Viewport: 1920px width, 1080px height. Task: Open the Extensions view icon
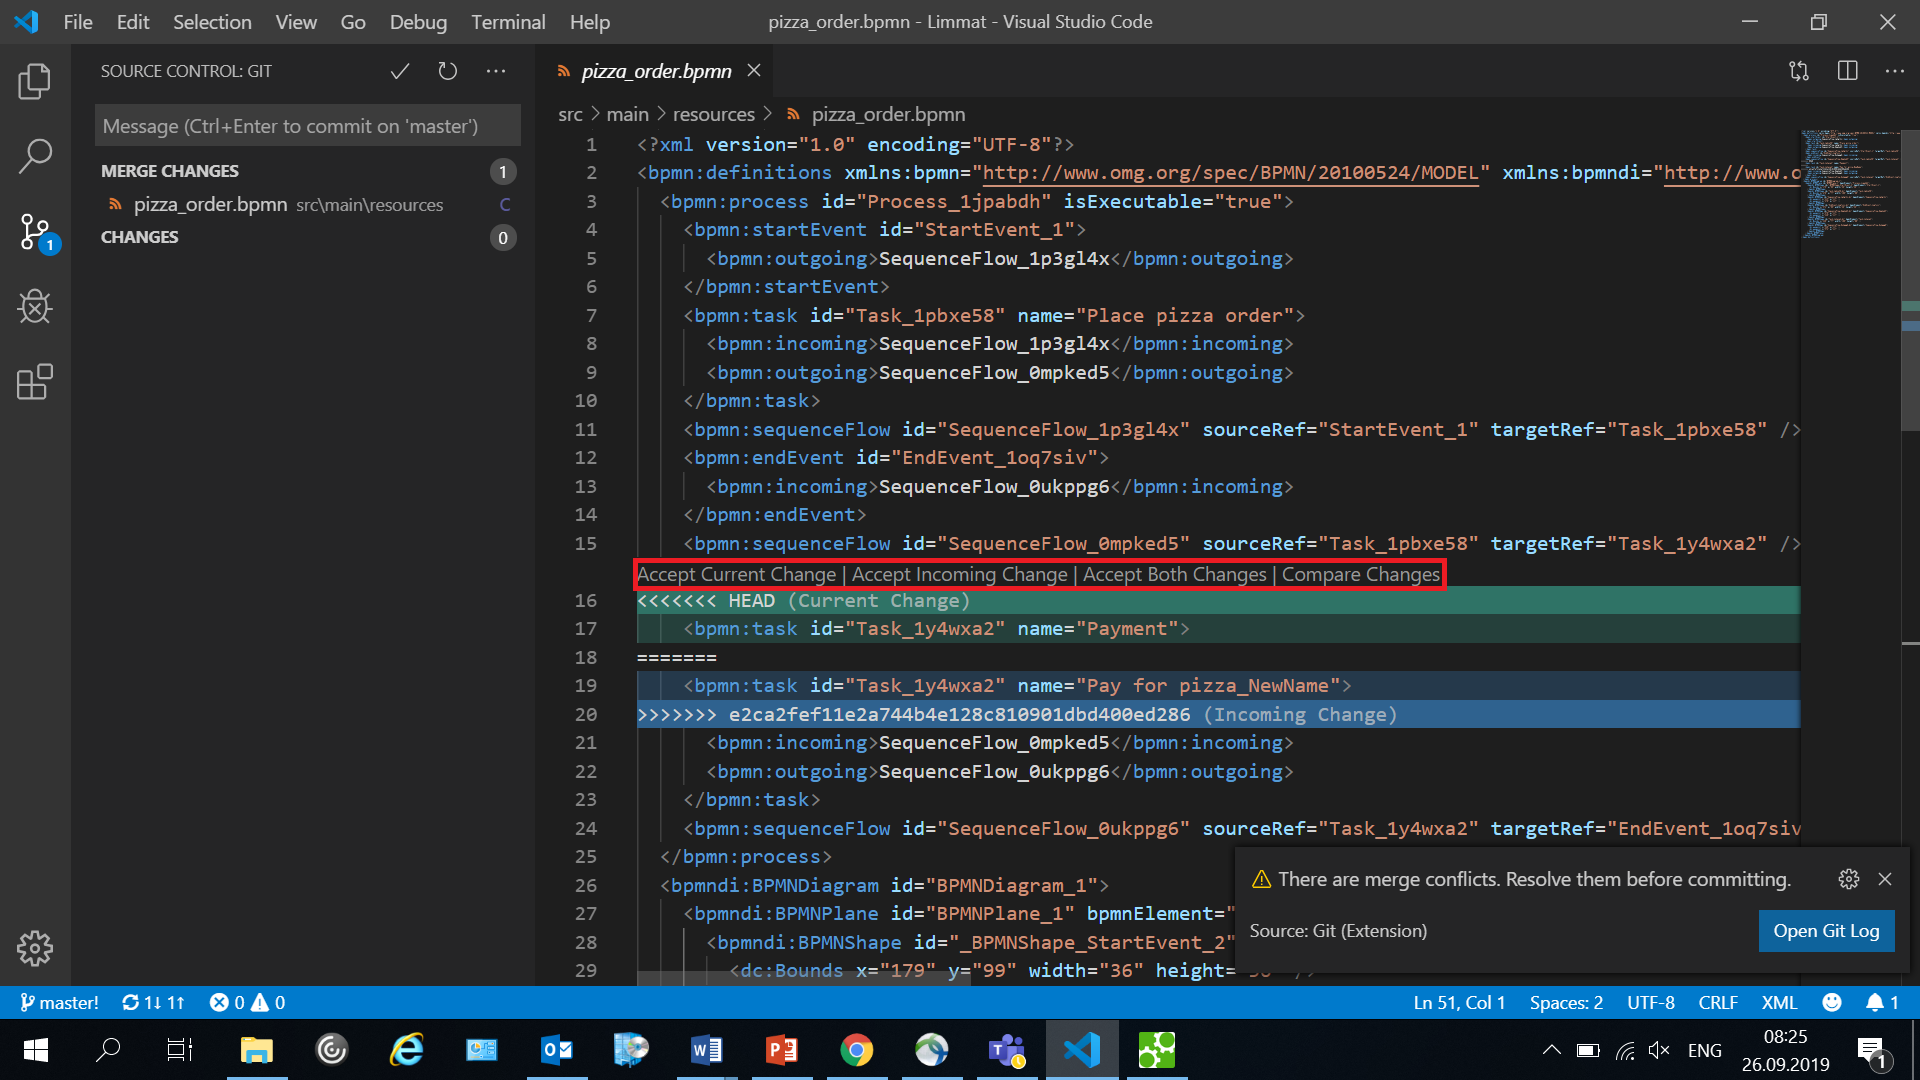point(35,382)
